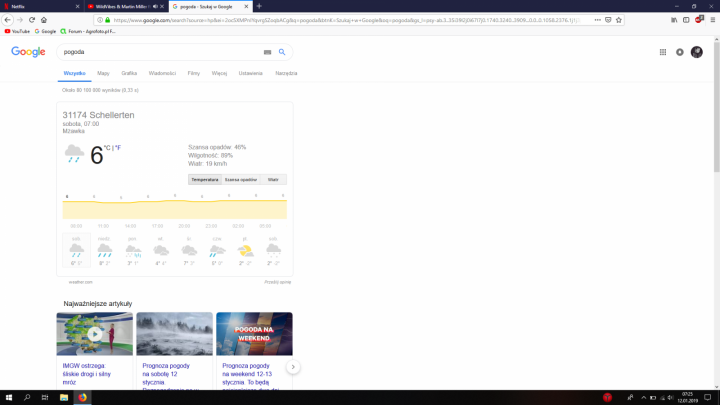The height and width of the screenshot is (405, 720).
Task: Open File Explorer from the taskbar
Action: pos(64,398)
